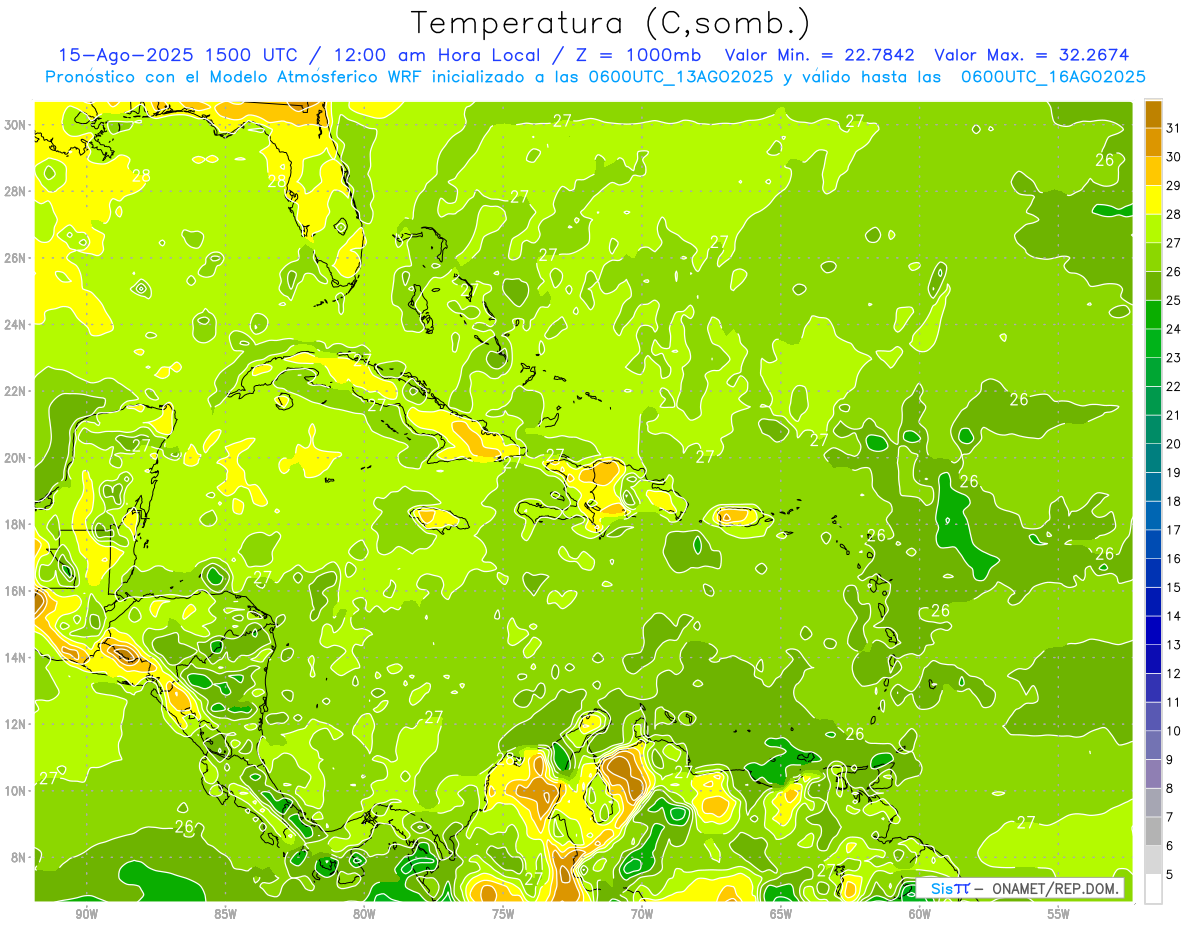Click the '75W' longitude axis label

pos(503,914)
